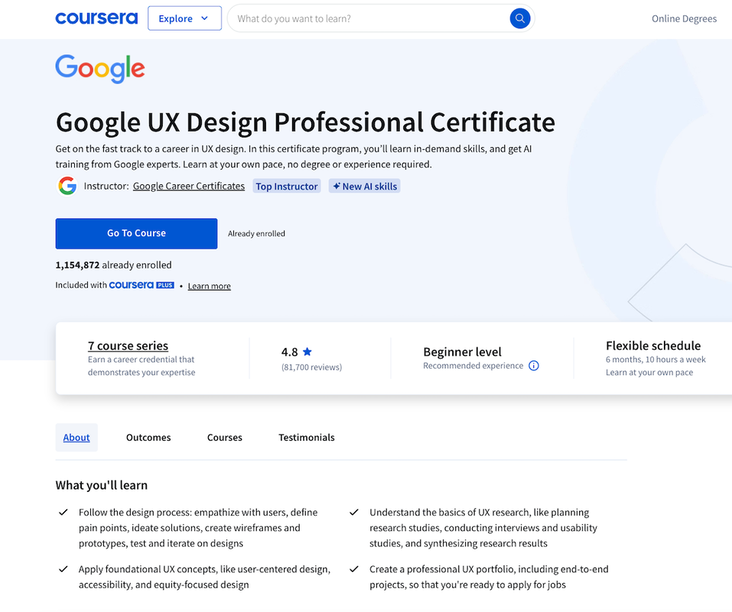Click 'Learn at your own pace' text
732x612 pixels.
point(649,373)
